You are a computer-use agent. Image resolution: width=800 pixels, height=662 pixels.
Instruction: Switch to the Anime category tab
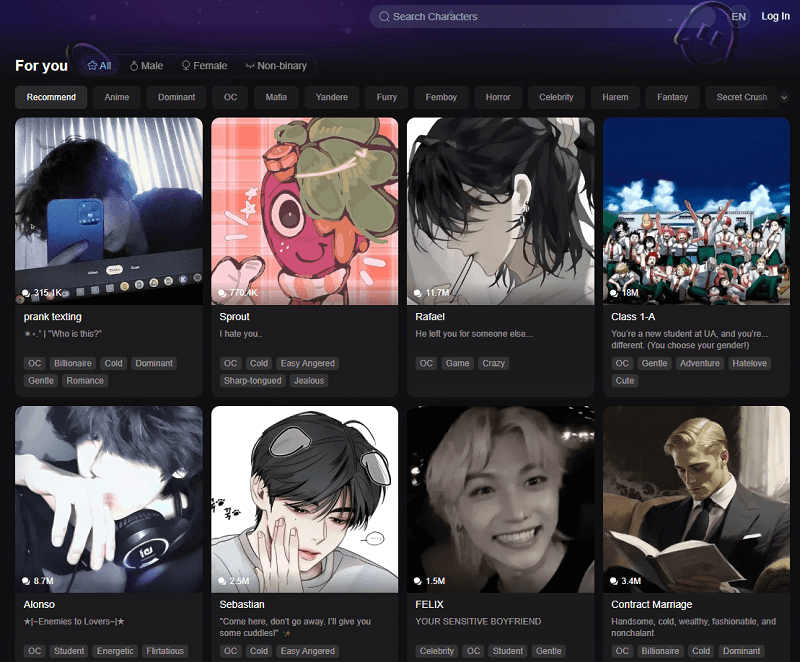(117, 97)
